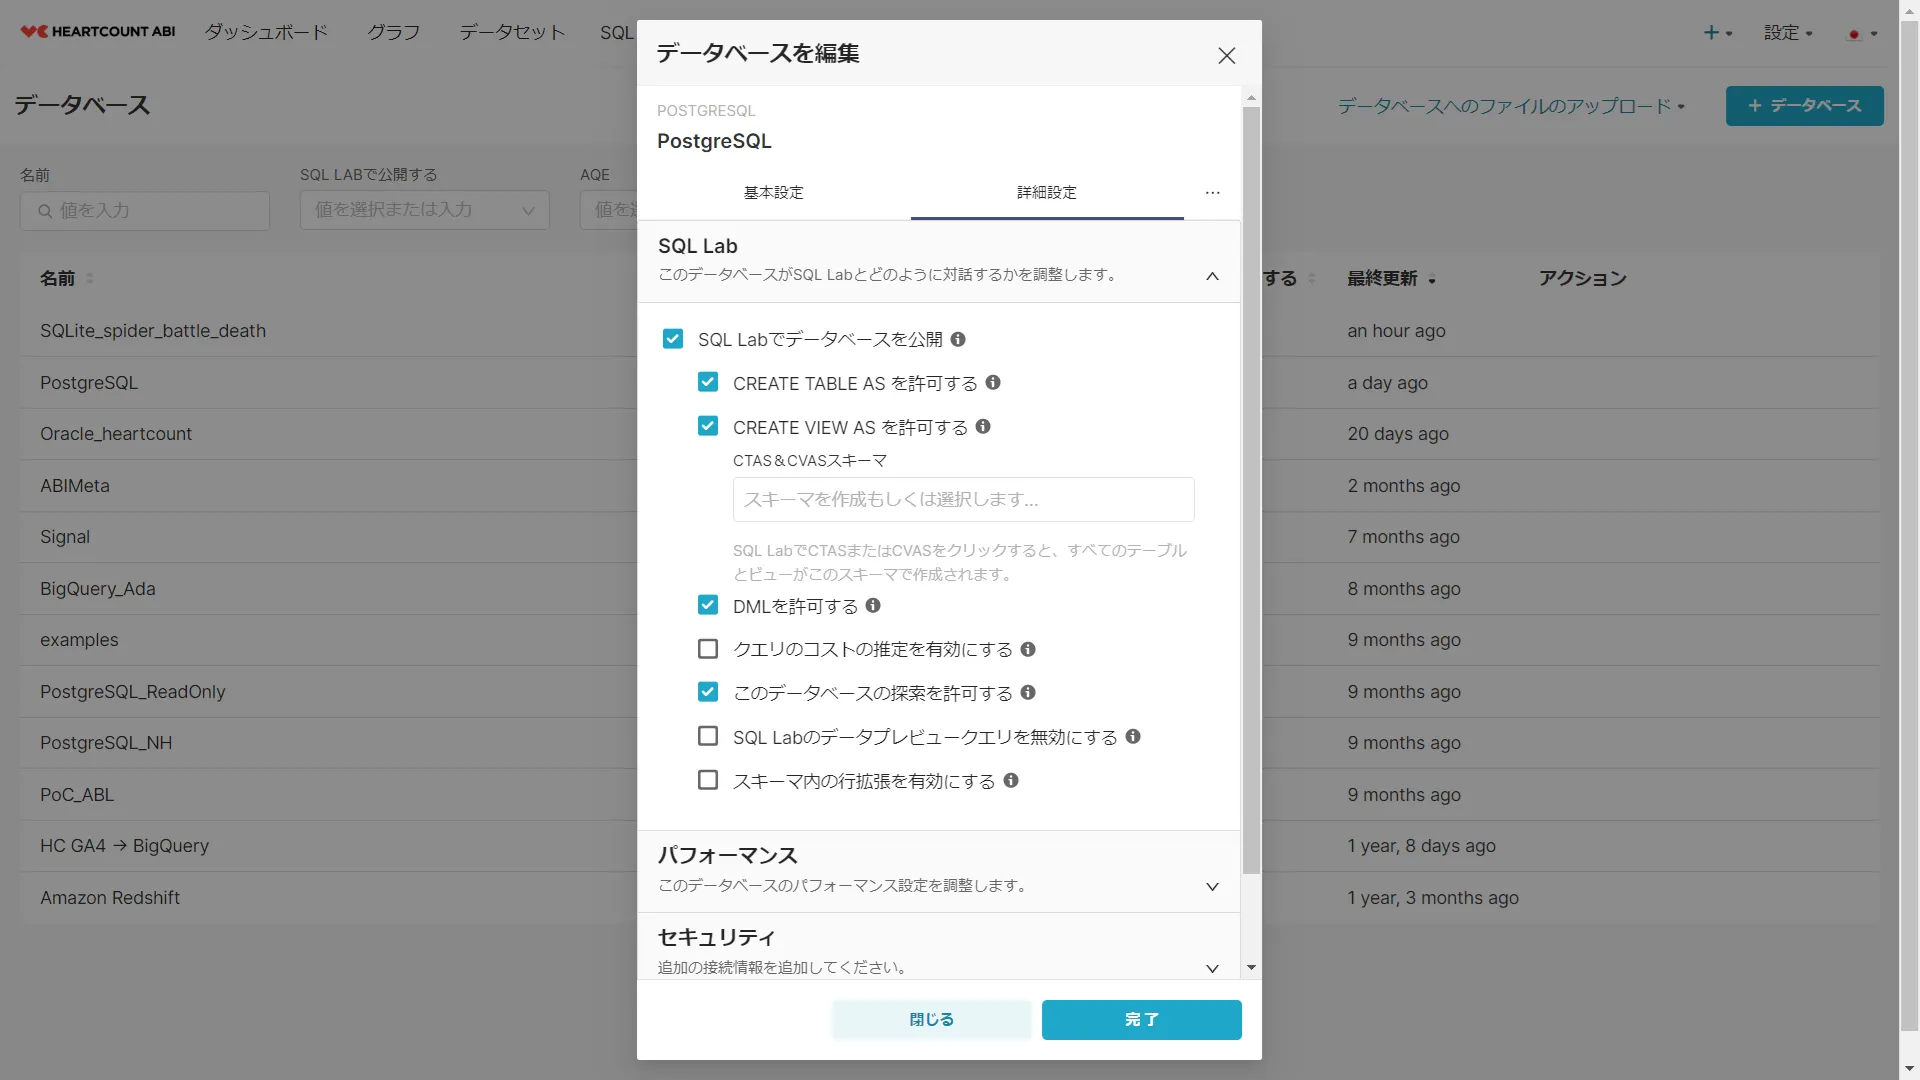Check スキーマ内の行拡張を有効にする checkbox

(708, 780)
